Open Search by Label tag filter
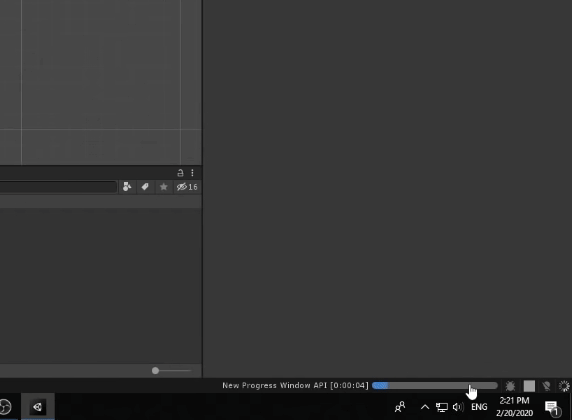 tap(145, 187)
